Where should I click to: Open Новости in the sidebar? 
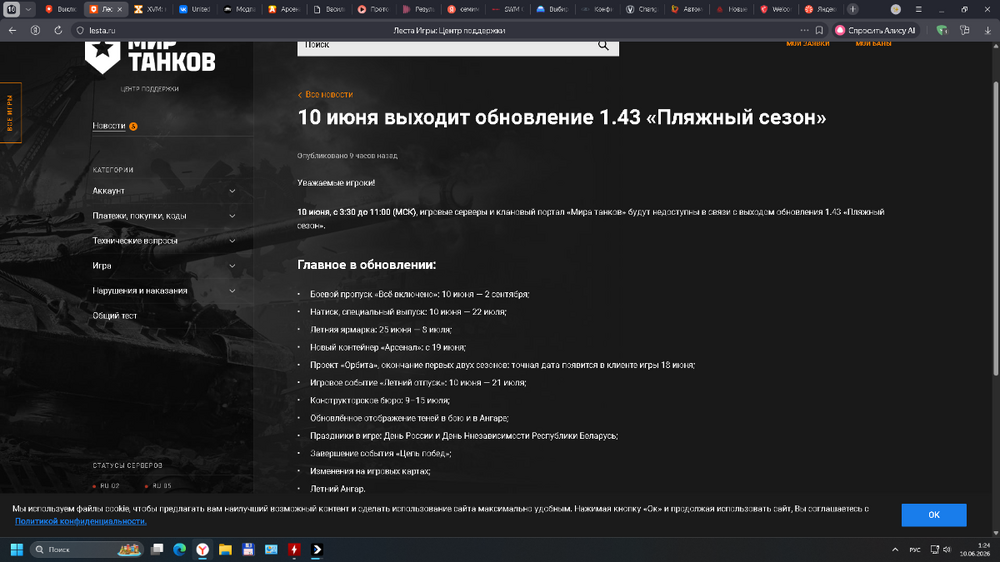pyautogui.click(x=108, y=126)
